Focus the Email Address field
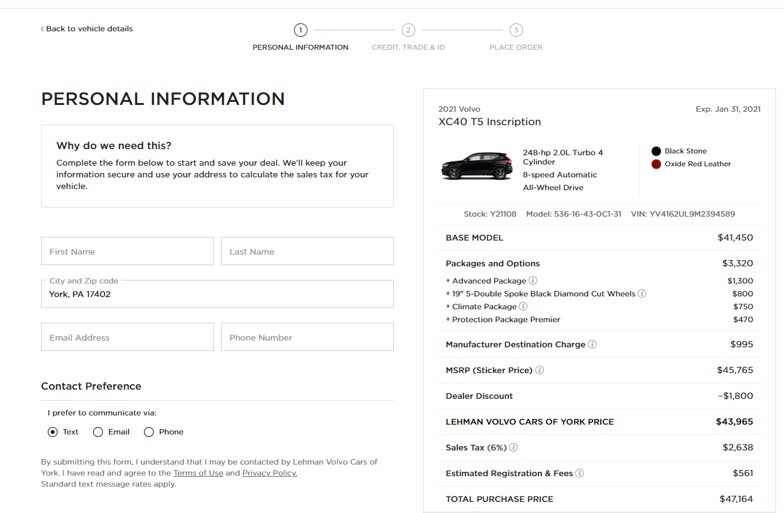The width and height of the screenshot is (784, 513). [x=128, y=337]
